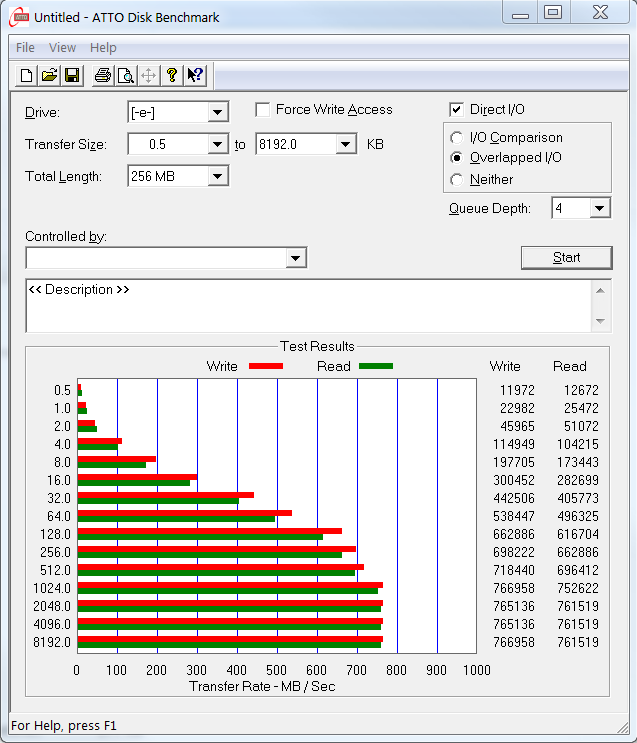Click the yellow question mark About icon
Image resolution: width=637 pixels, height=743 pixels.
click(172, 75)
